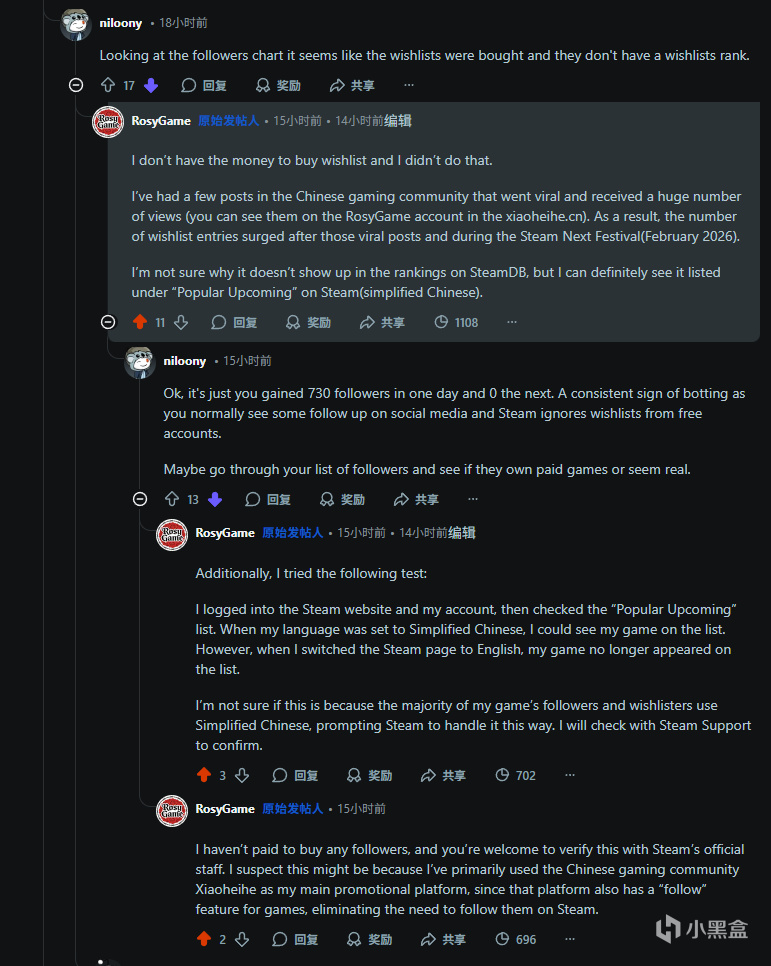The height and width of the screenshot is (966, 771).
Task: View insights count 696 on last comment
Action: (x=516, y=939)
